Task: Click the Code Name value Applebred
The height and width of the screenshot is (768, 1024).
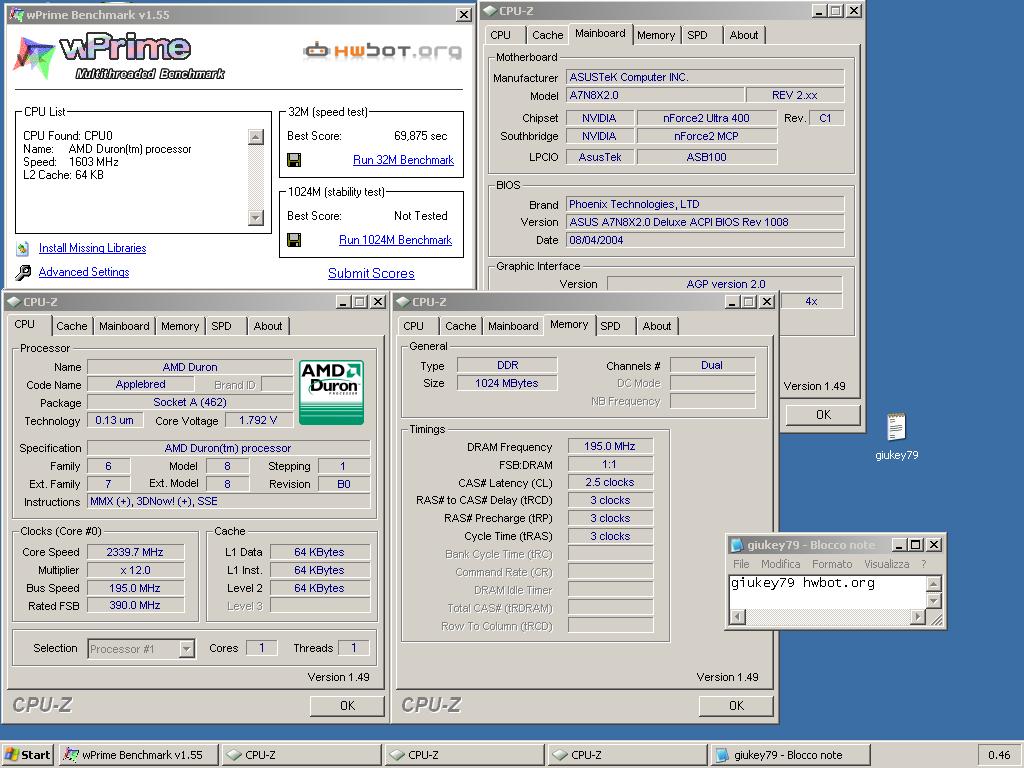Action: (140, 384)
